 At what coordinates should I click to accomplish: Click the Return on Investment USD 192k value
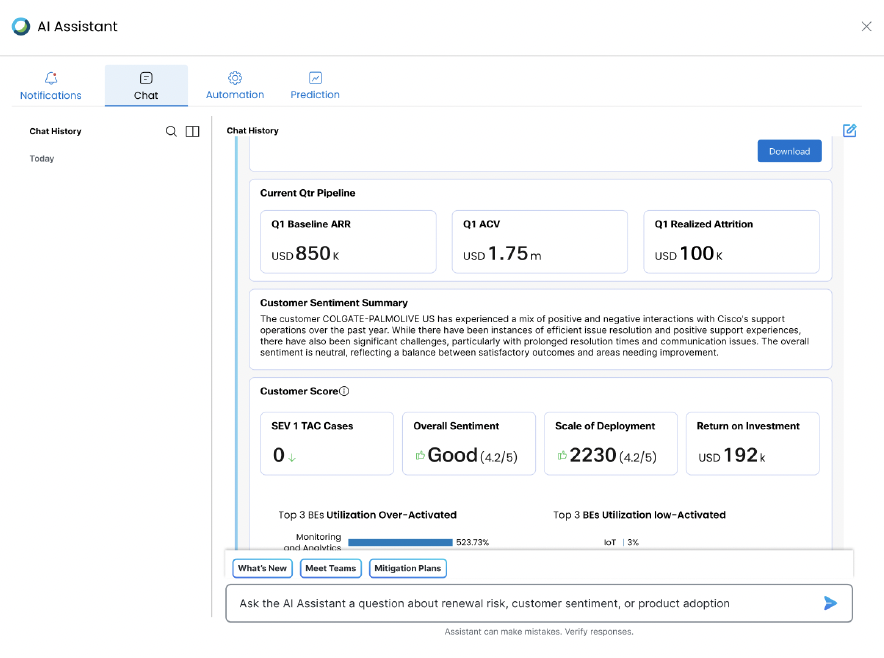tap(732, 456)
